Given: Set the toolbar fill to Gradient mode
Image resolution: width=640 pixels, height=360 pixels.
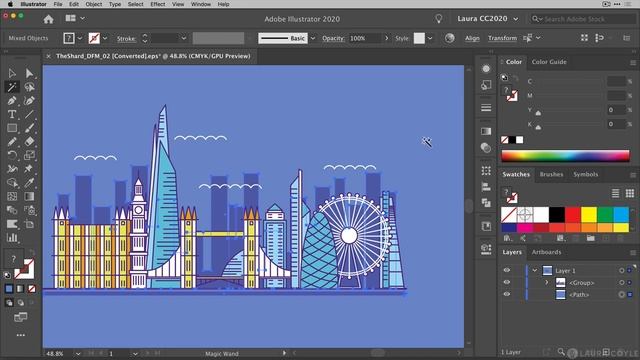Looking at the screenshot, I should point(20,289).
